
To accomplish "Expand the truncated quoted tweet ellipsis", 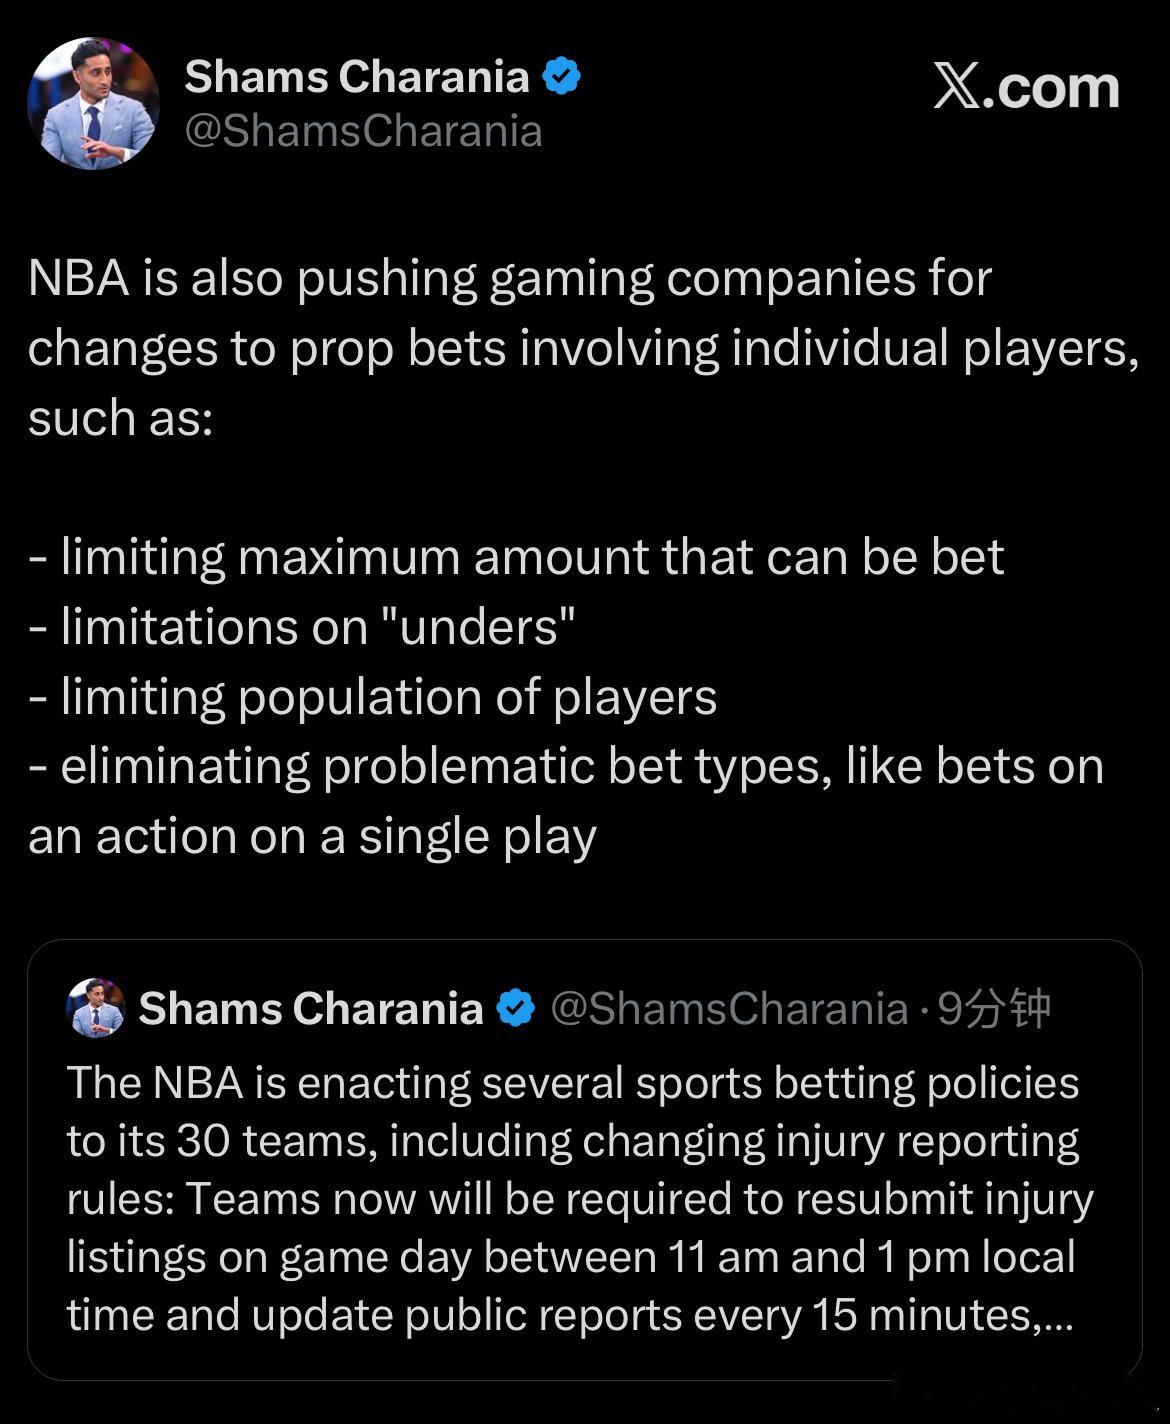I will (x=1058, y=1316).
